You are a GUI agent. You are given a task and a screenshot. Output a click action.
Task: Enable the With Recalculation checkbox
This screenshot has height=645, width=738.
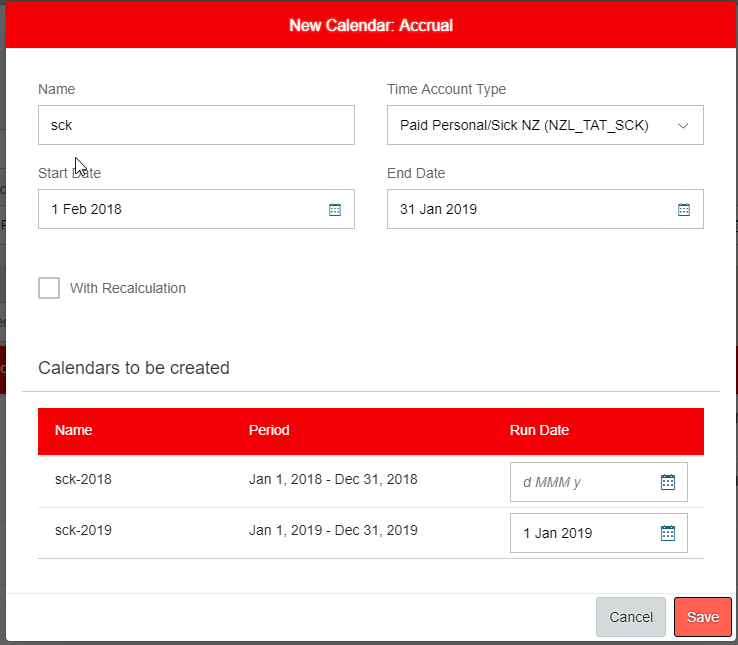(49, 288)
